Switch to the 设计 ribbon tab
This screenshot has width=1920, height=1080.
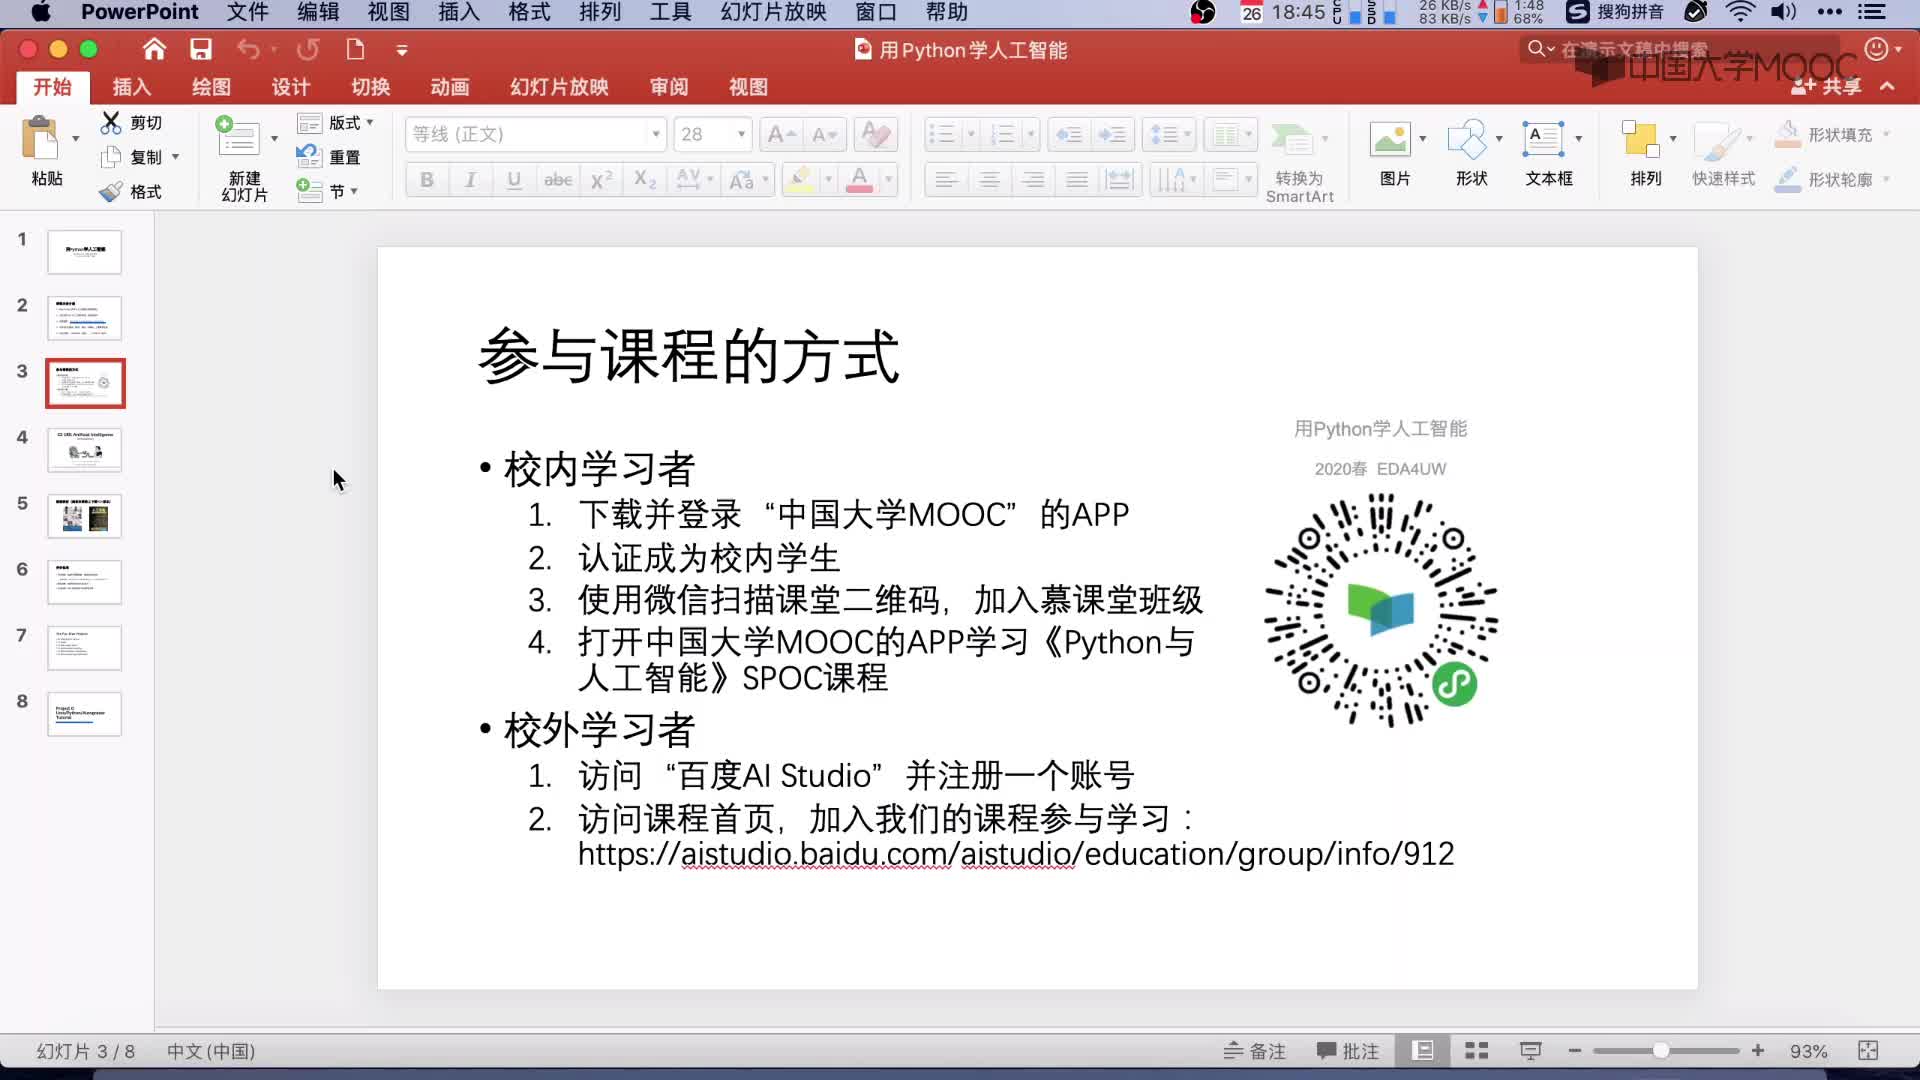(291, 87)
